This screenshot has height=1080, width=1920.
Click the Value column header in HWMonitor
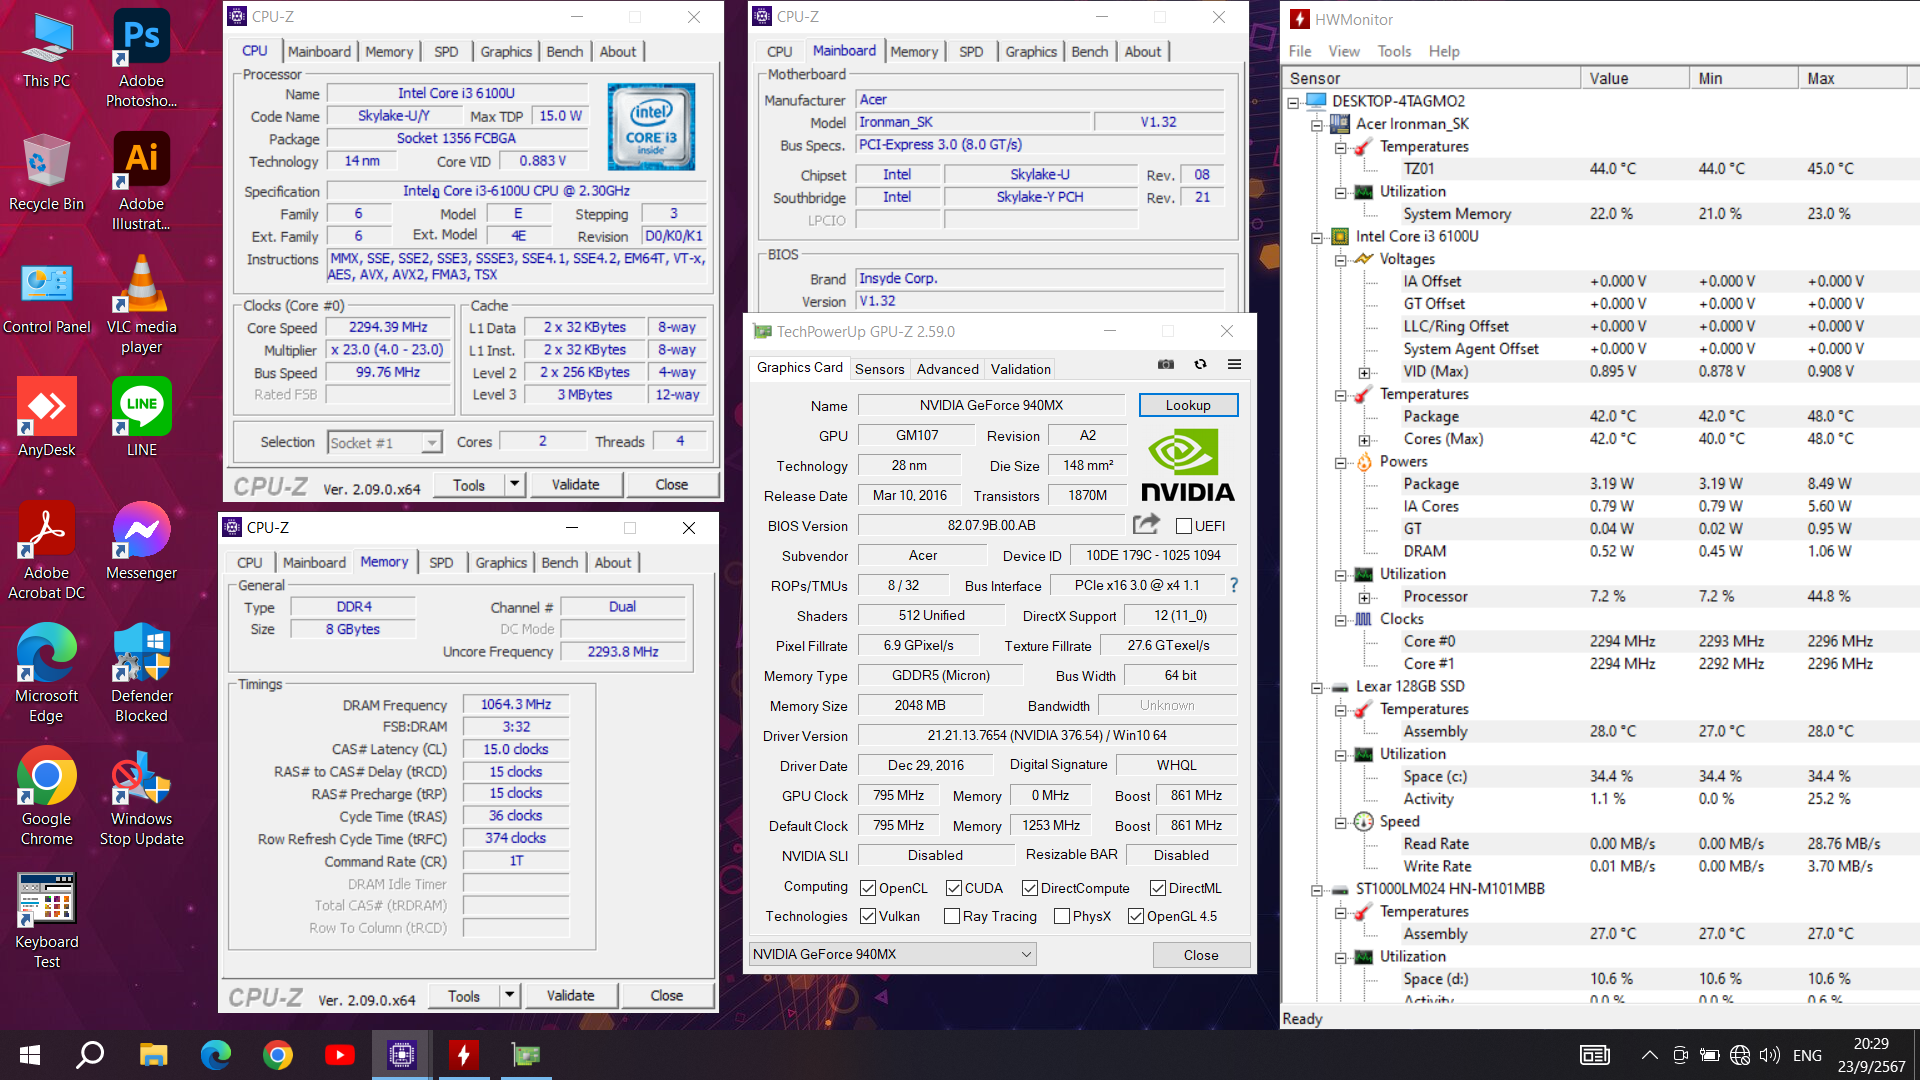pos(1634,78)
